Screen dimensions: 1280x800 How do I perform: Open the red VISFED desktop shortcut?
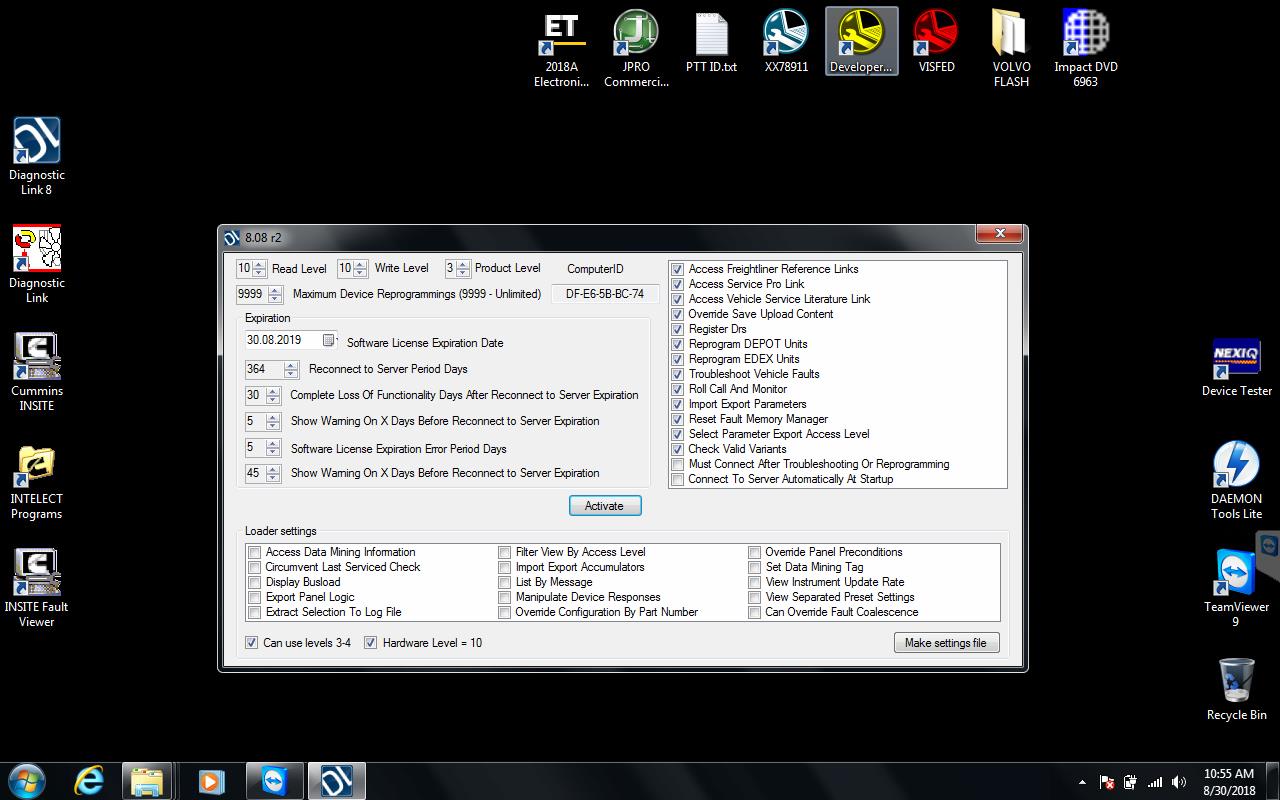[x=936, y=42]
